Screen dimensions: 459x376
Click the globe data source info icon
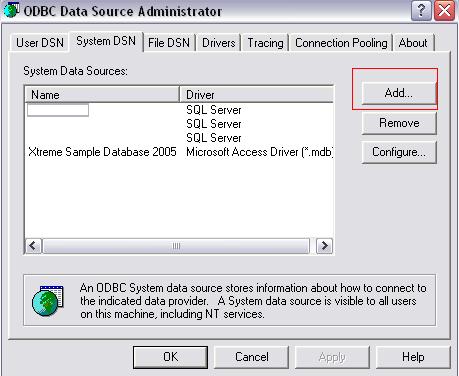[48, 301]
